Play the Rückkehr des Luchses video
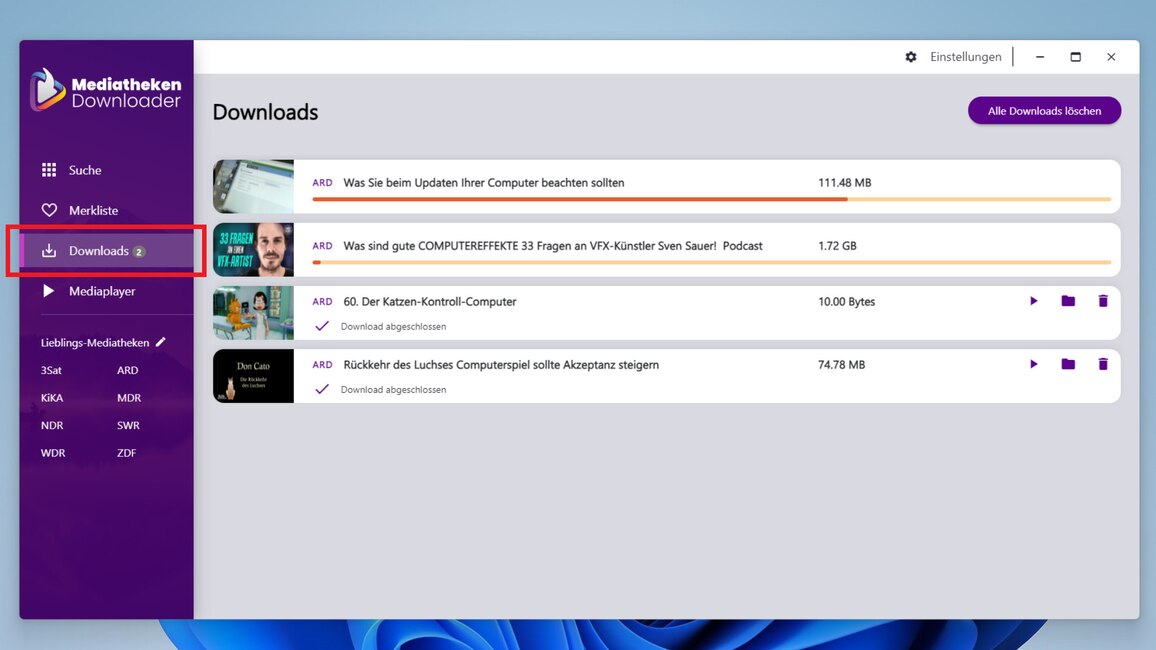Screen dimensions: 1156x650 1033,365
